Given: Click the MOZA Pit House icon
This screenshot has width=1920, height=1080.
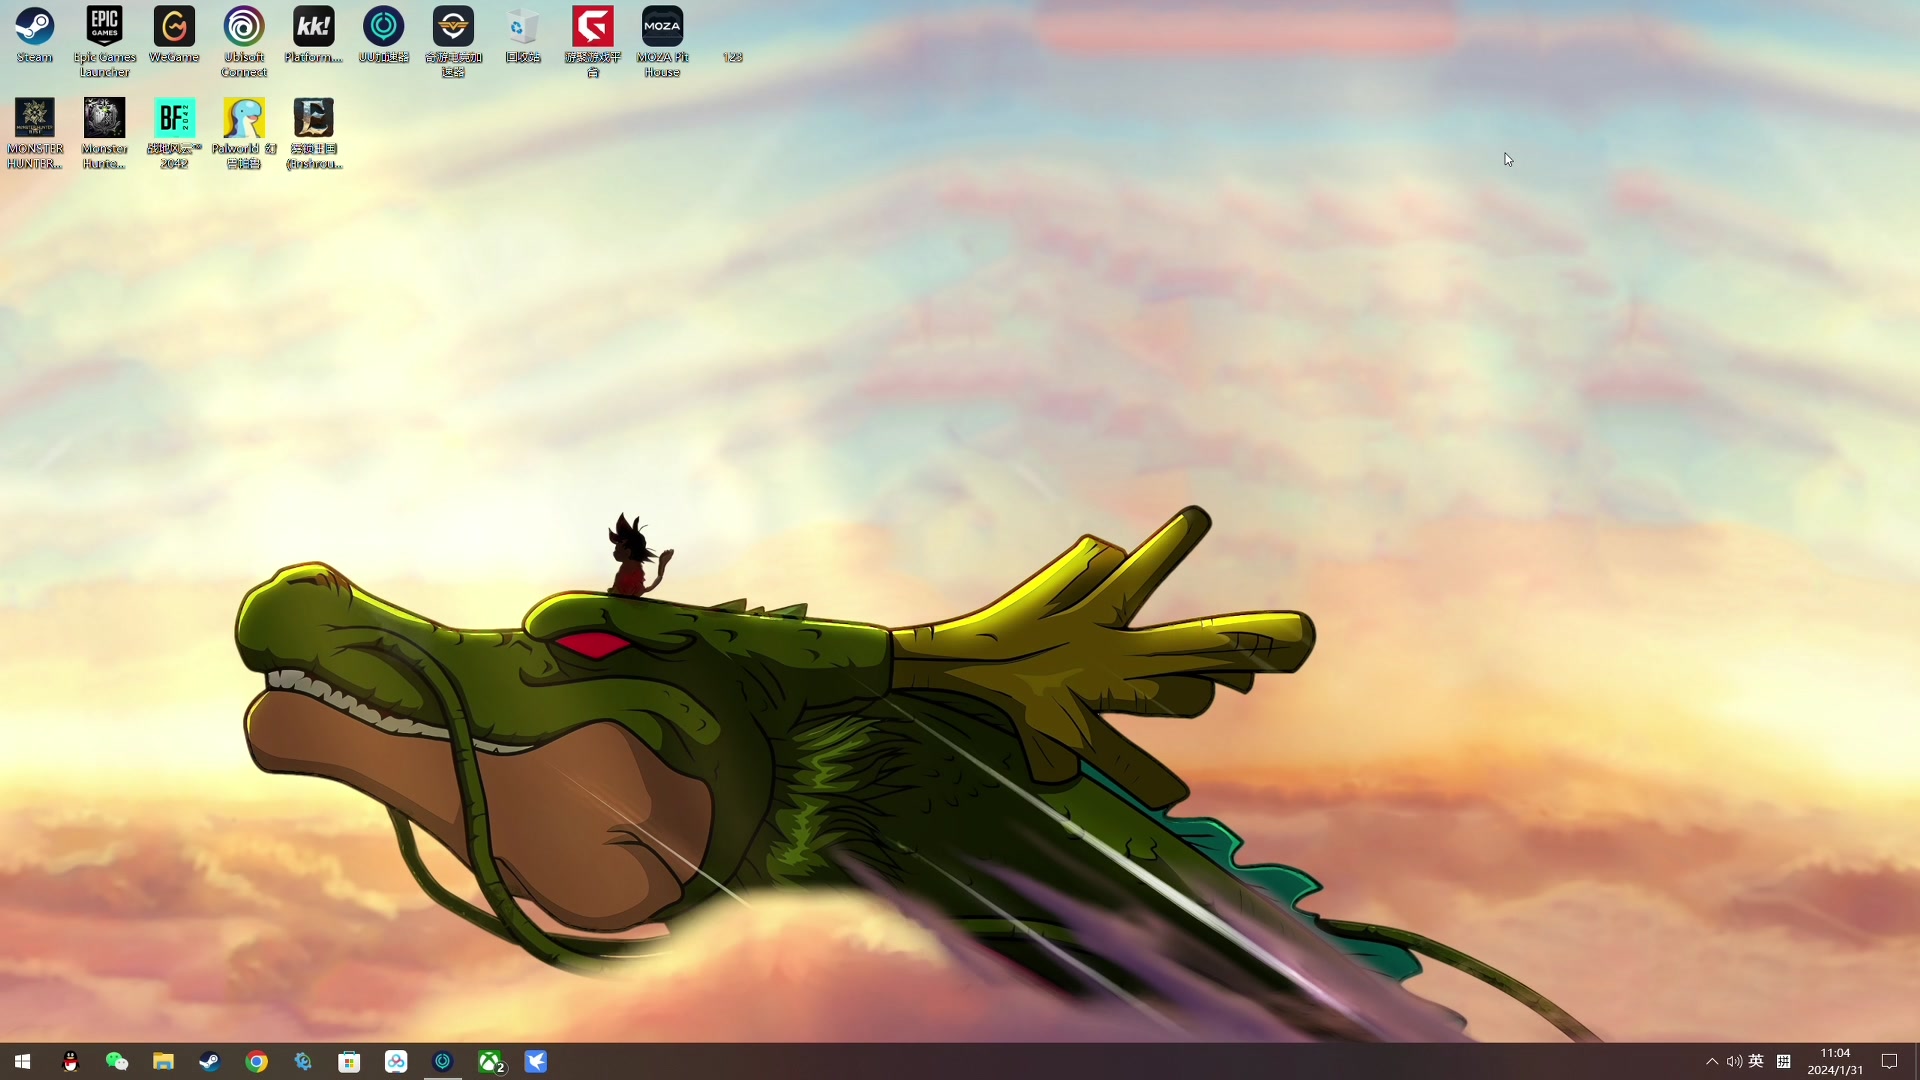Looking at the screenshot, I should [662, 27].
